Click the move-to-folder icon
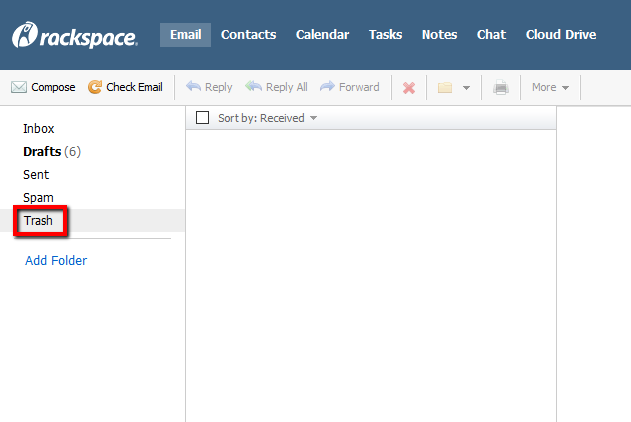The width and height of the screenshot is (631, 422). click(x=445, y=87)
